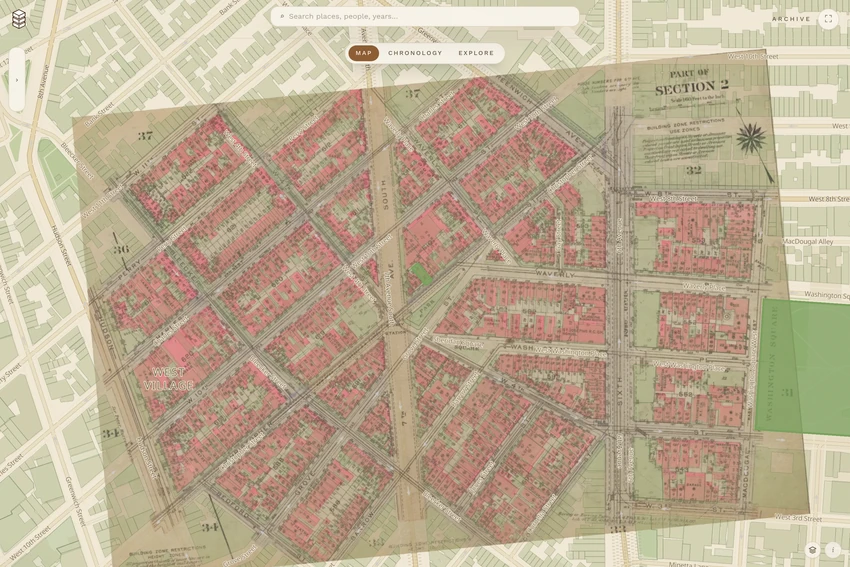Click the WEST VILLAGE map label
The width and height of the screenshot is (850, 567).
tap(169, 379)
